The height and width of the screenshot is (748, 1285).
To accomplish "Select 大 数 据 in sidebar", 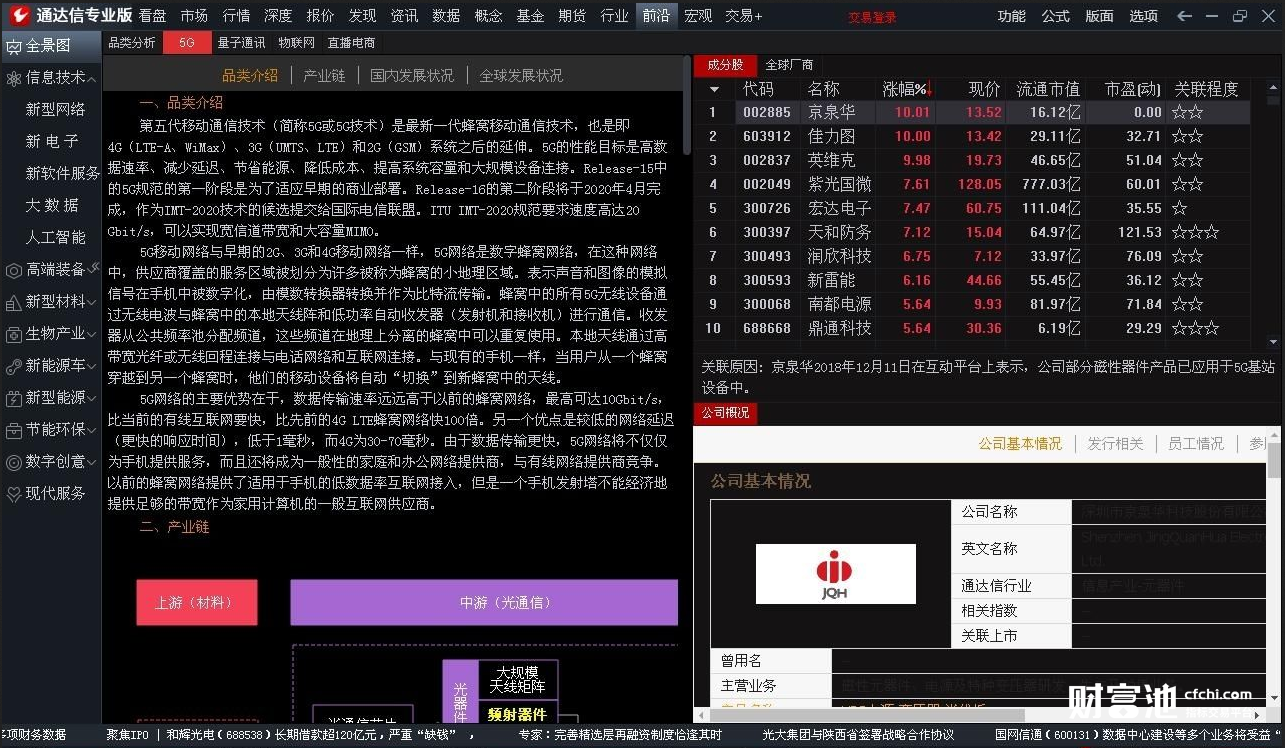I will click(52, 206).
